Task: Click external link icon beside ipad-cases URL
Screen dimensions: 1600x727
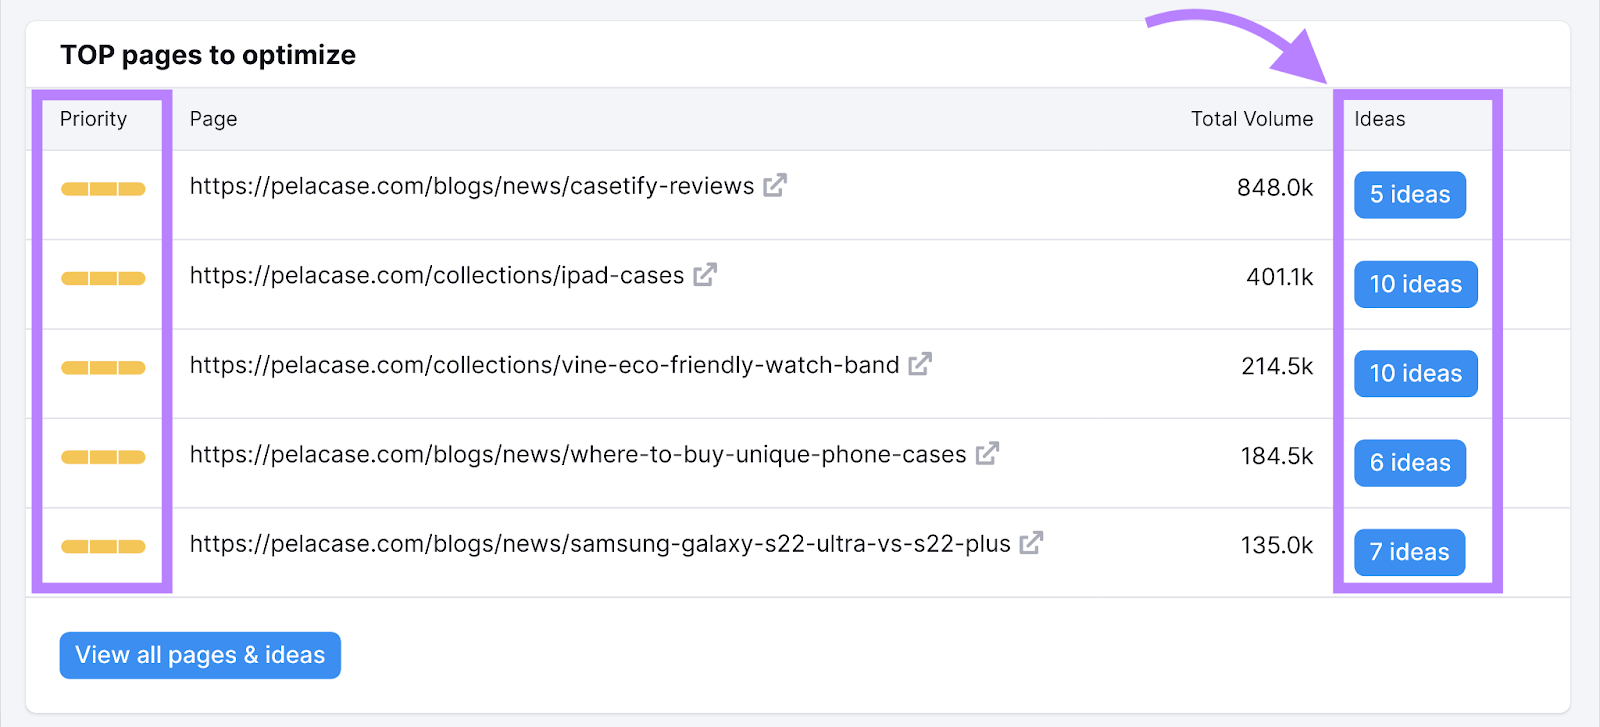Action: coord(705,275)
